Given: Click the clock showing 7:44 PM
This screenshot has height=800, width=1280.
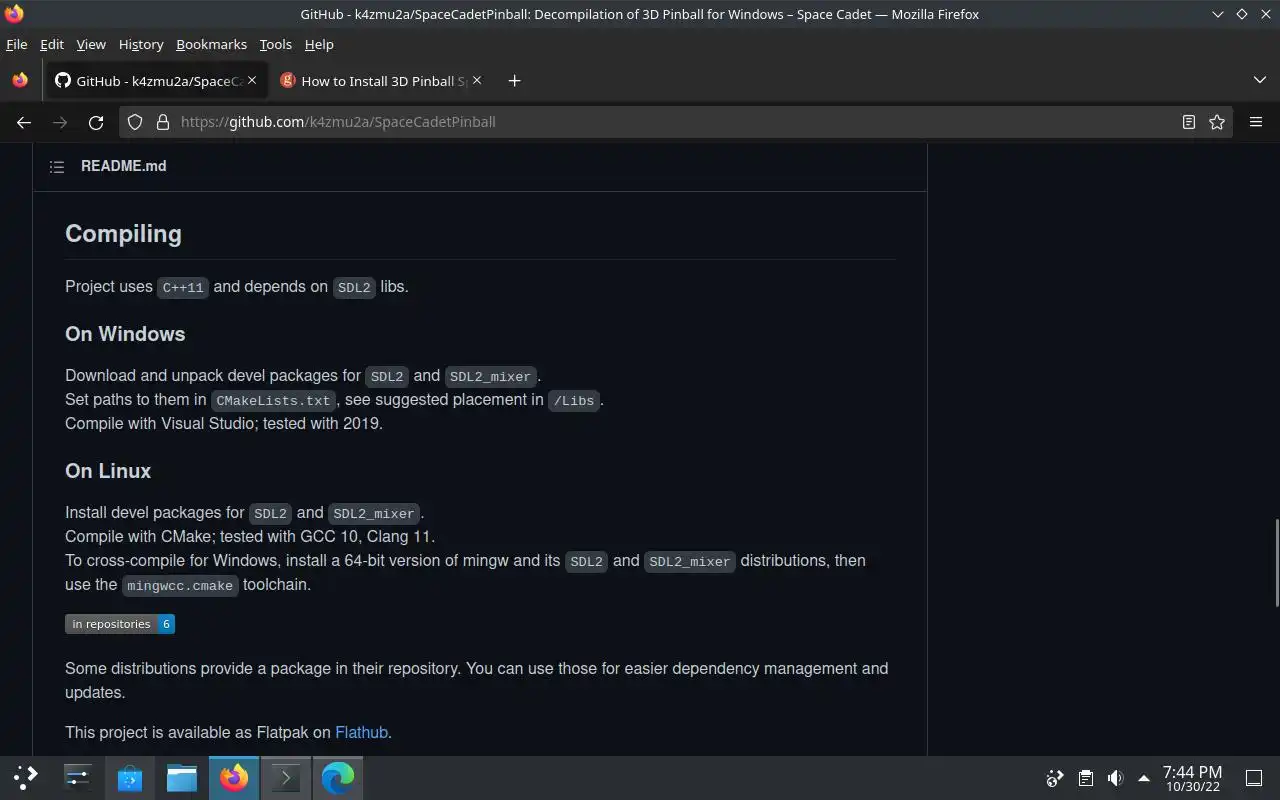Looking at the screenshot, I should [1192, 778].
